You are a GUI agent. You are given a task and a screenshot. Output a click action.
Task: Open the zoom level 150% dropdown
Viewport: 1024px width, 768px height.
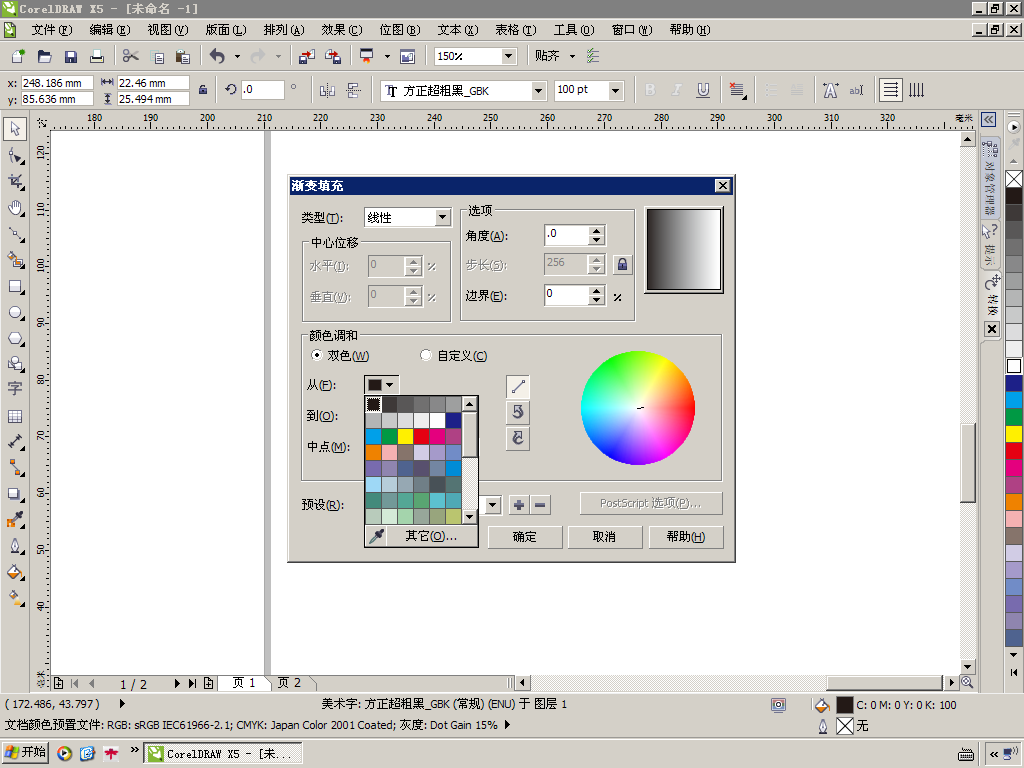[x=508, y=56]
